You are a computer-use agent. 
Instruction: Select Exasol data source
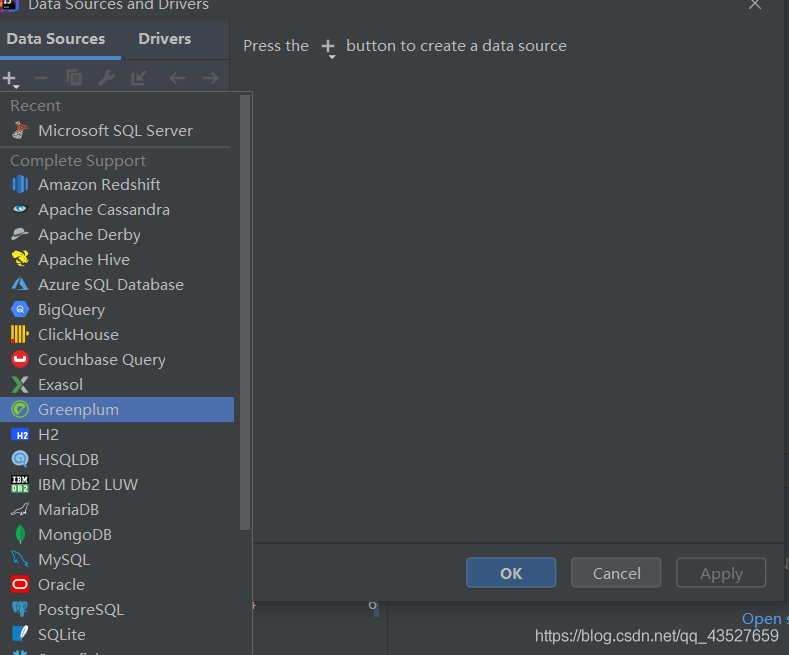pyautogui.click(x=117, y=384)
